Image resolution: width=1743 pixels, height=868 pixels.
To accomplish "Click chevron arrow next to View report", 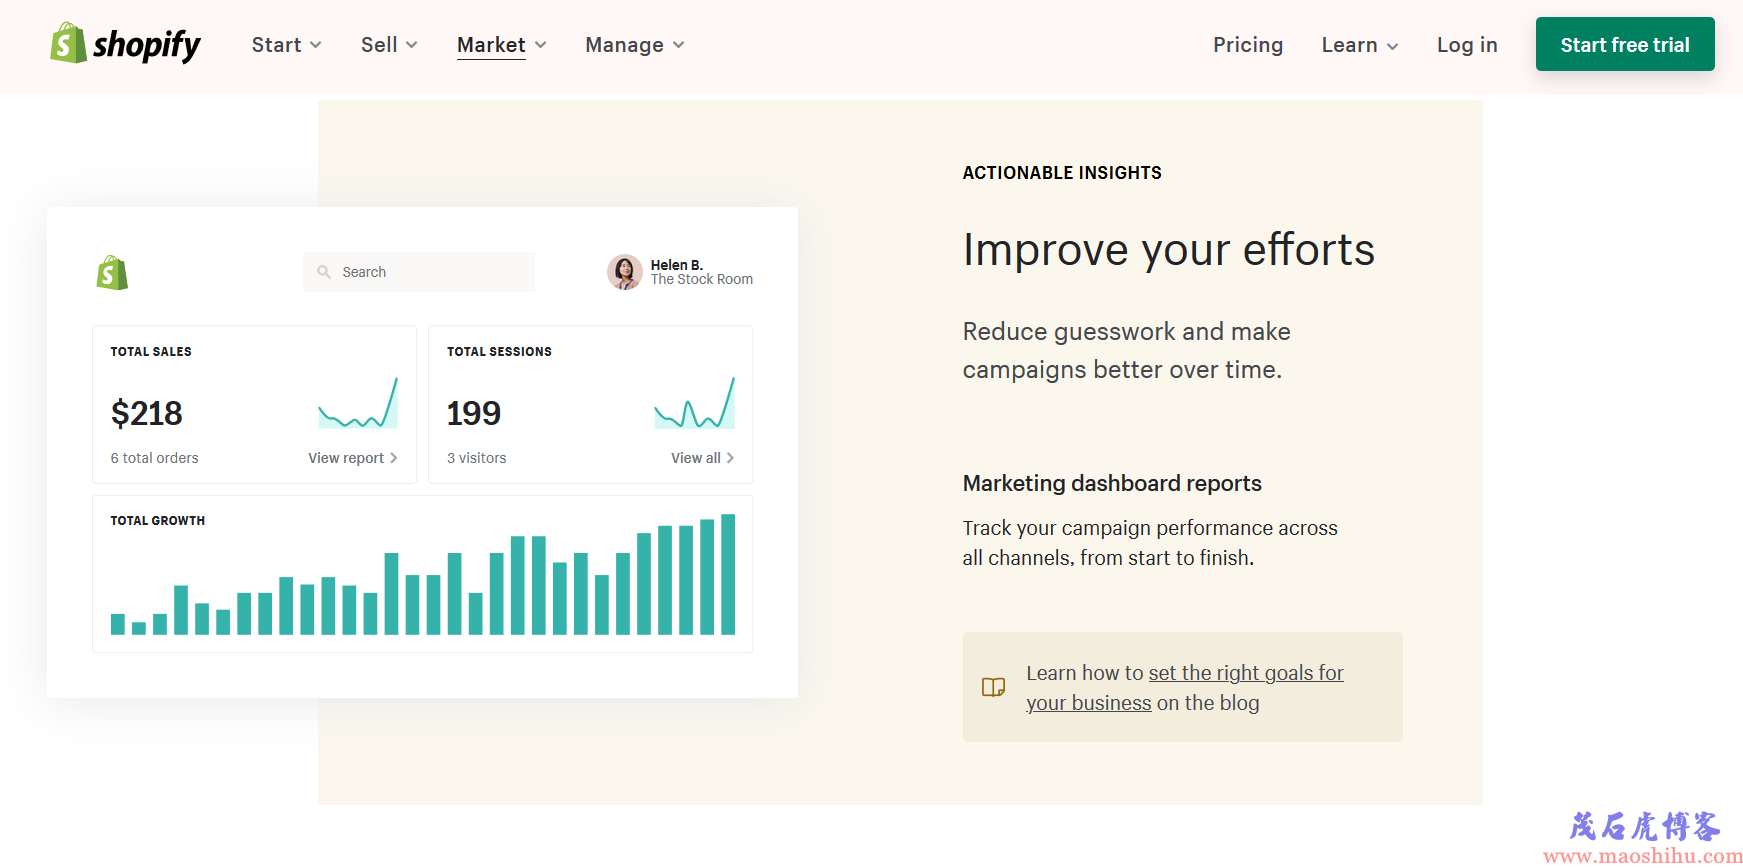I will [x=394, y=458].
